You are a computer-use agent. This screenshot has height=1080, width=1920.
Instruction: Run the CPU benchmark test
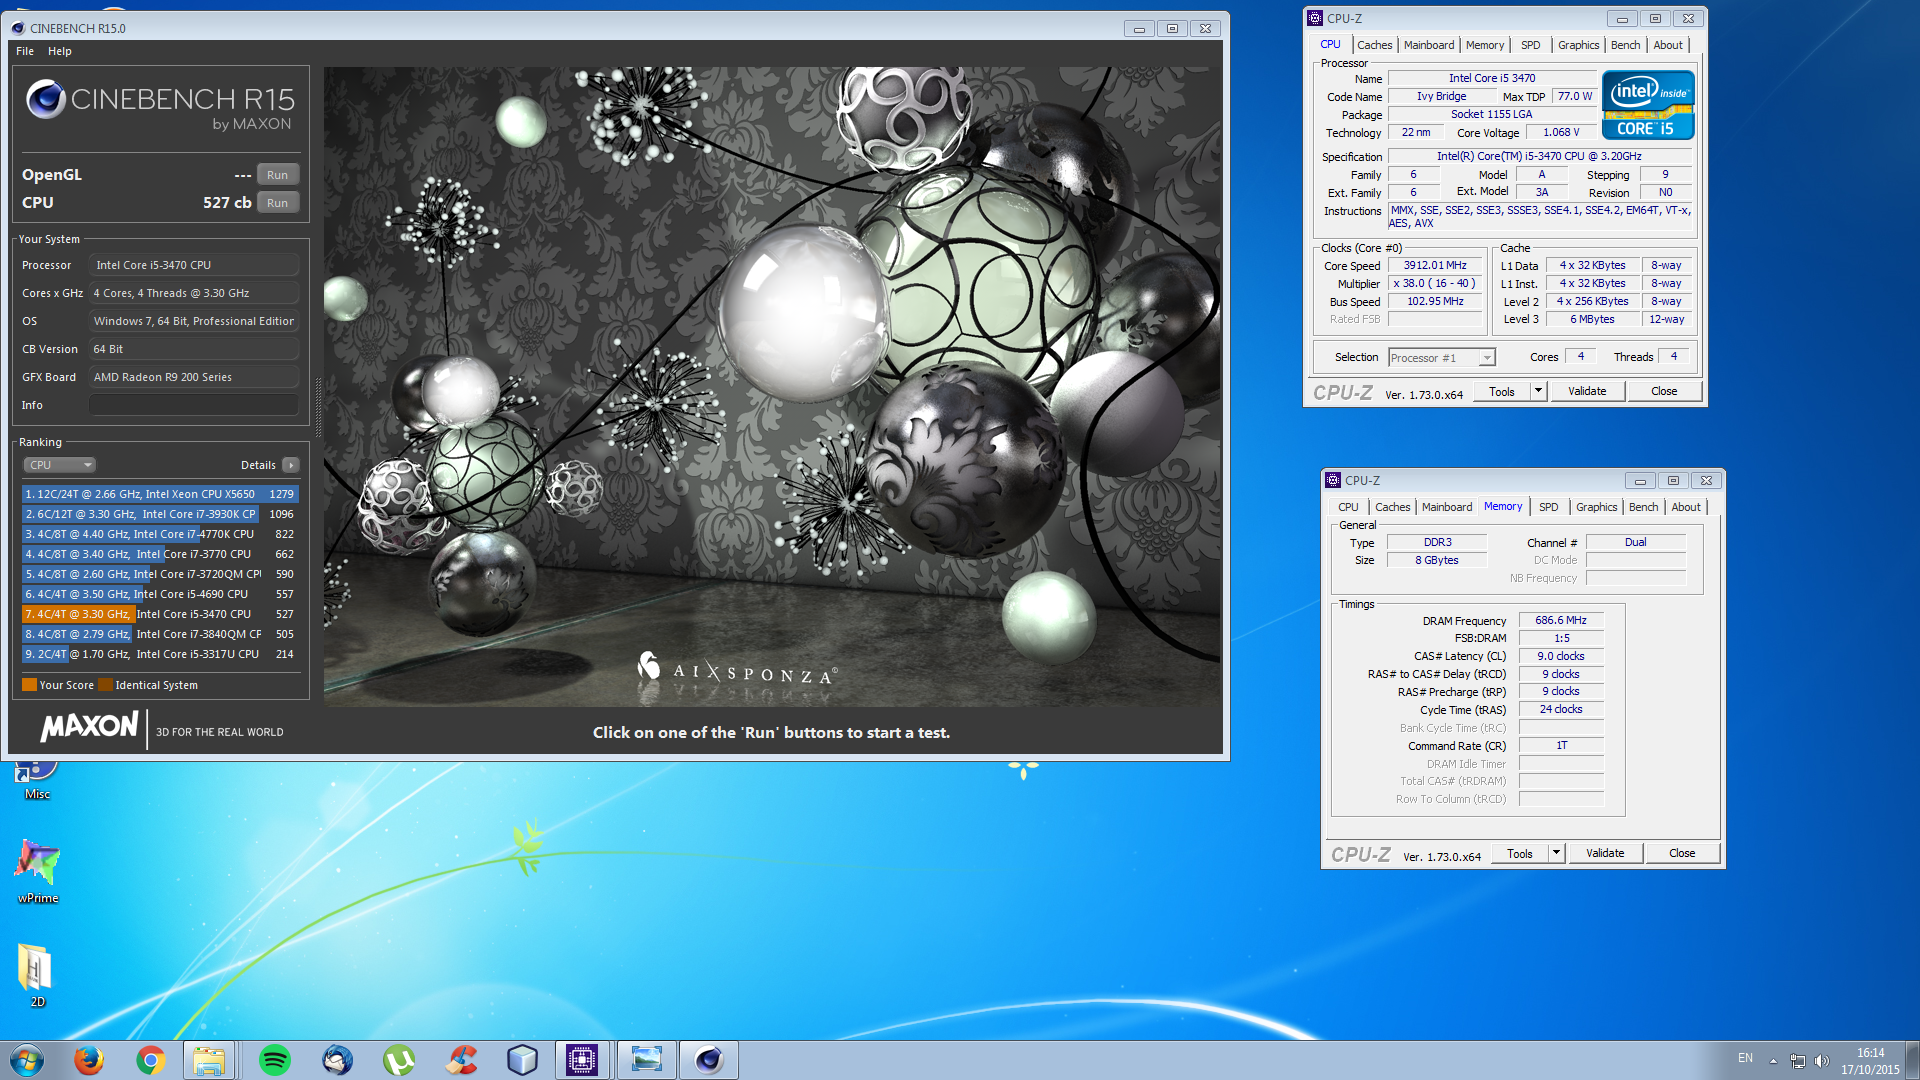coord(278,203)
